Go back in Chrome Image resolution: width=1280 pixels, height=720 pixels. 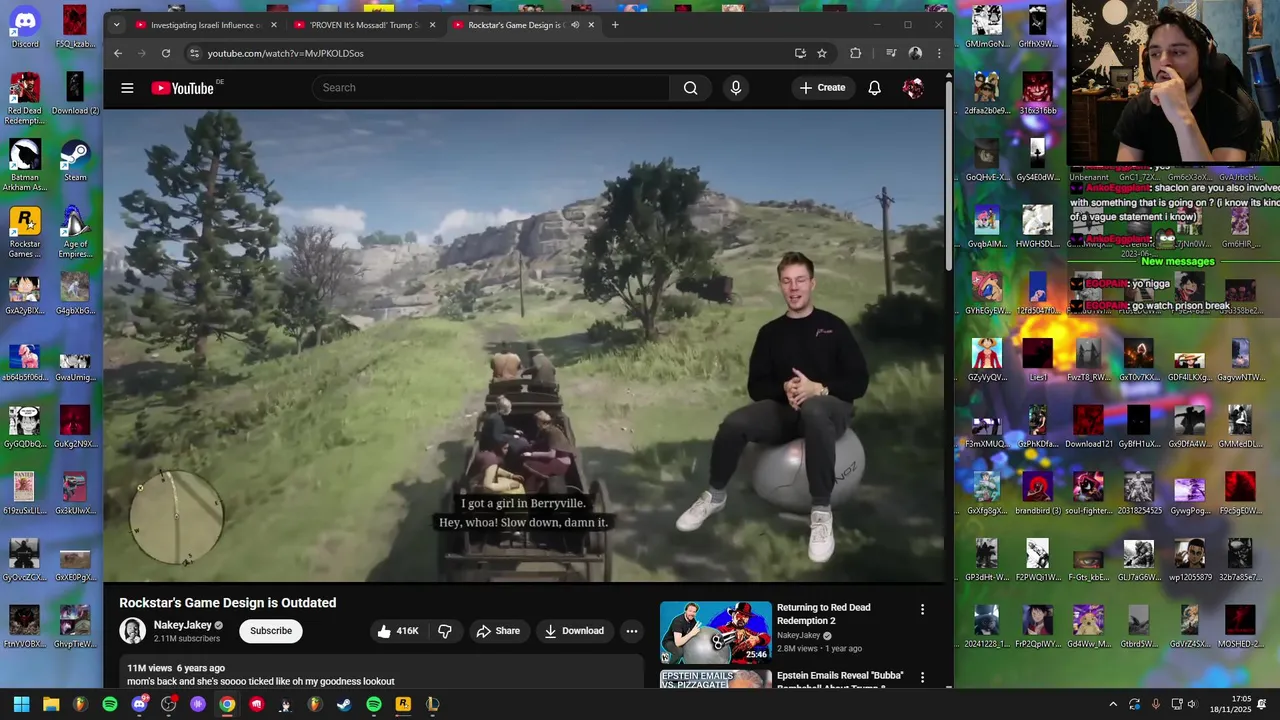pyautogui.click(x=118, y=53)
